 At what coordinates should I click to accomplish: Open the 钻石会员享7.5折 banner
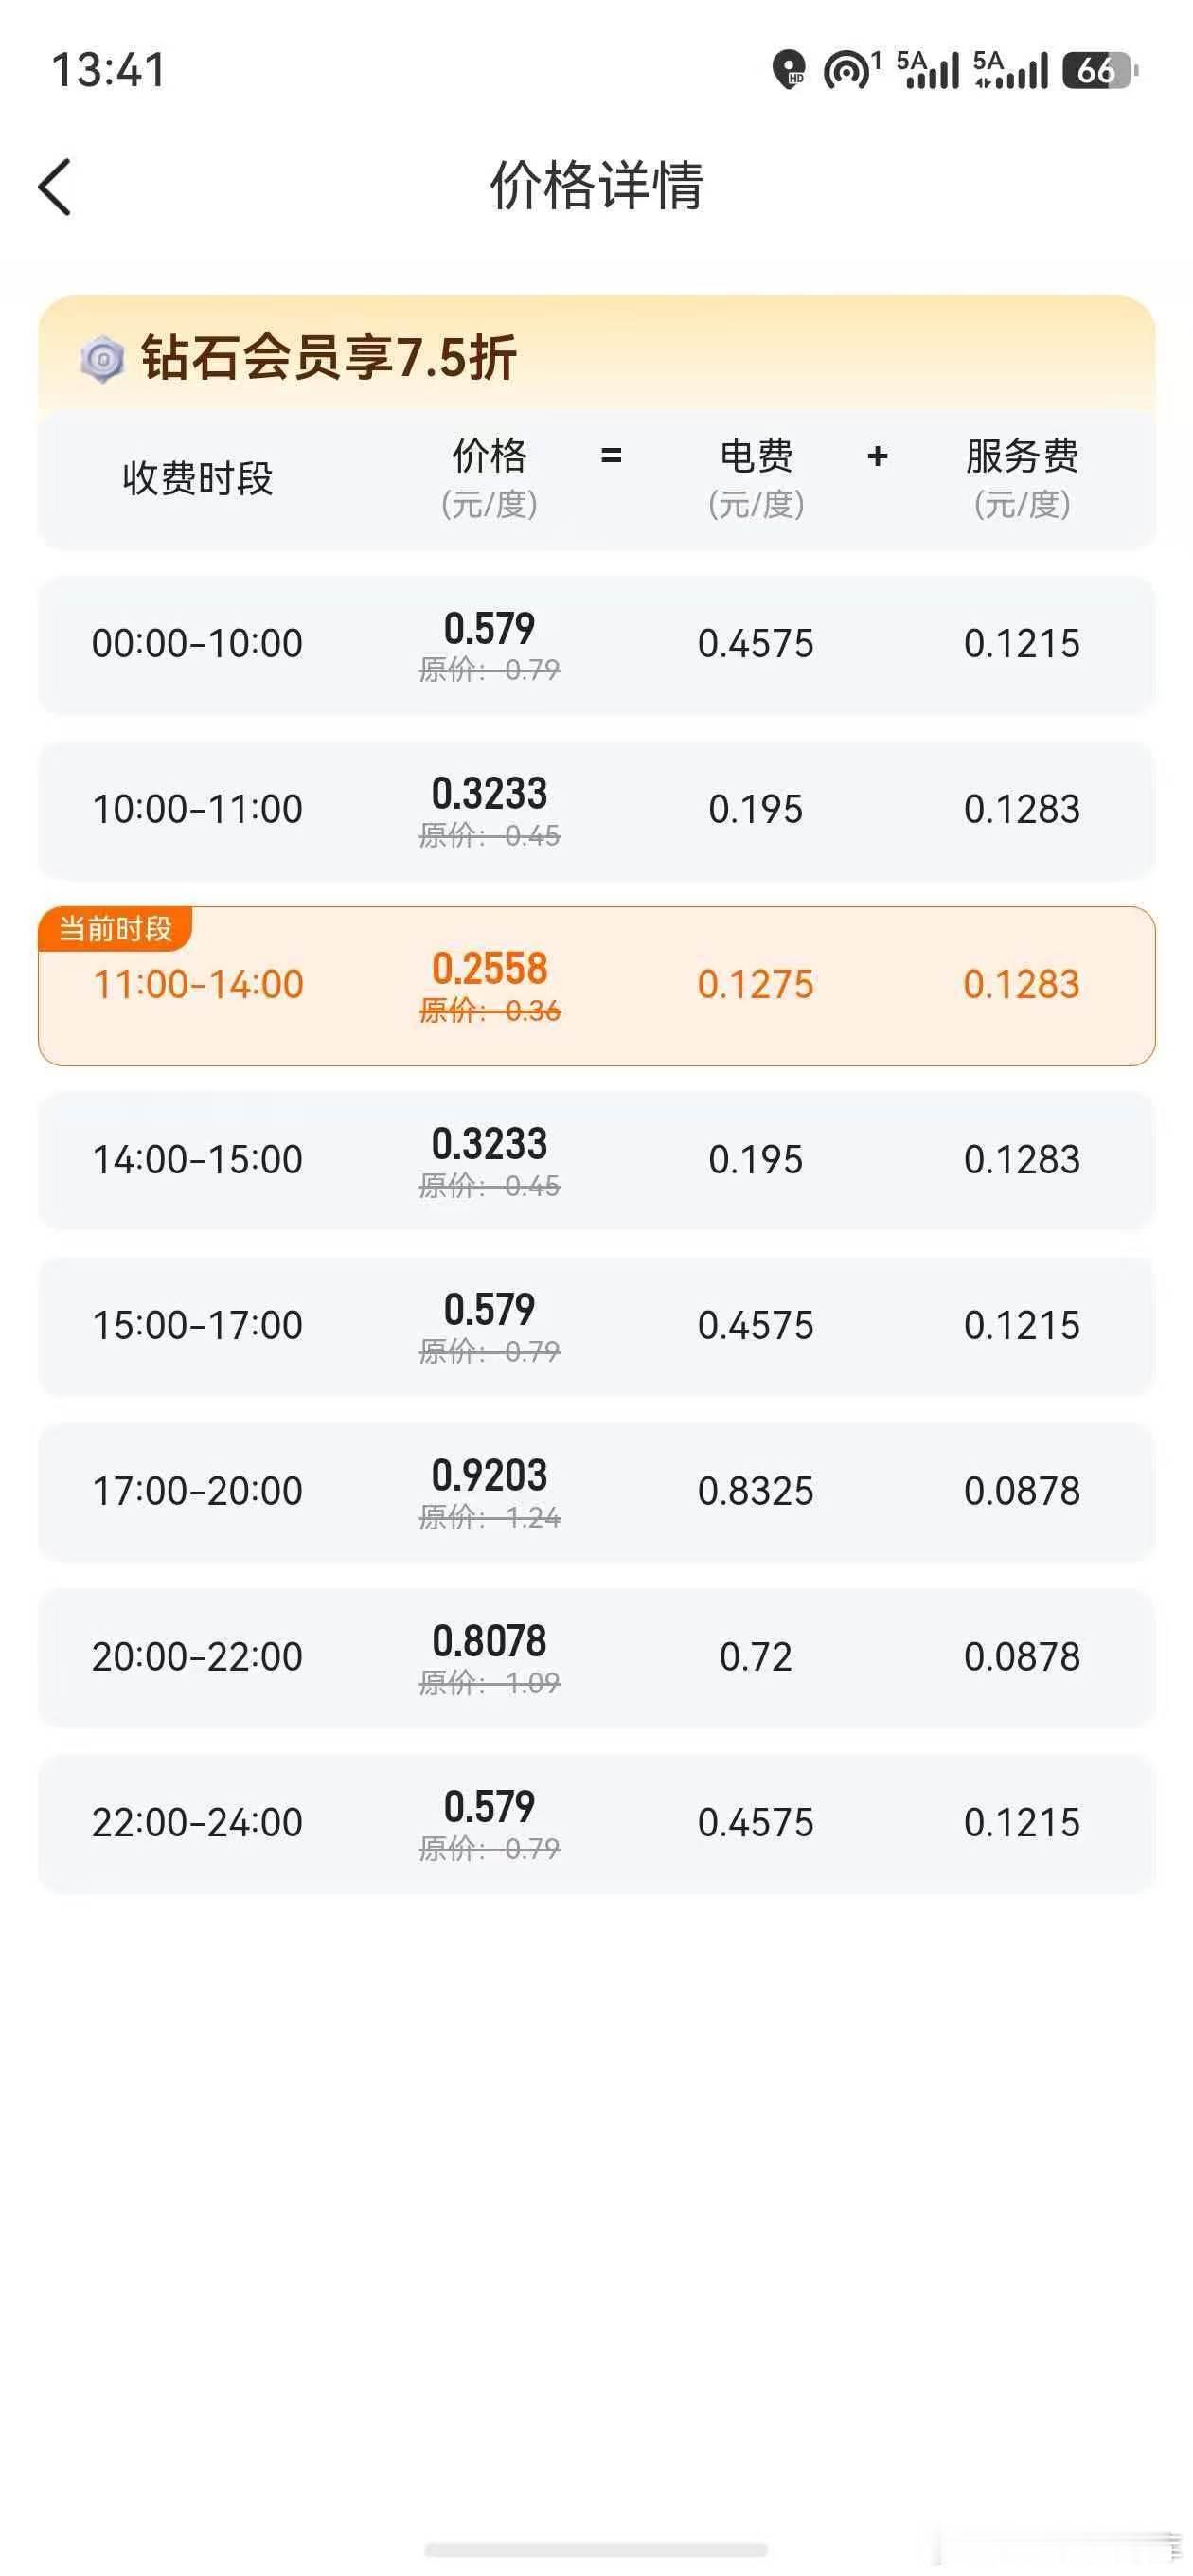(597, 356)
